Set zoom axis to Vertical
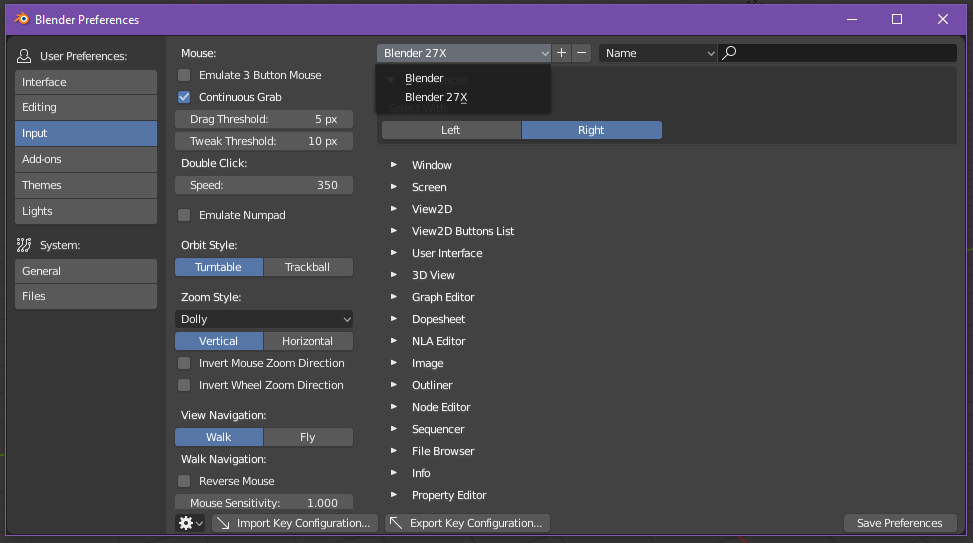 click(x=219, y=341)
